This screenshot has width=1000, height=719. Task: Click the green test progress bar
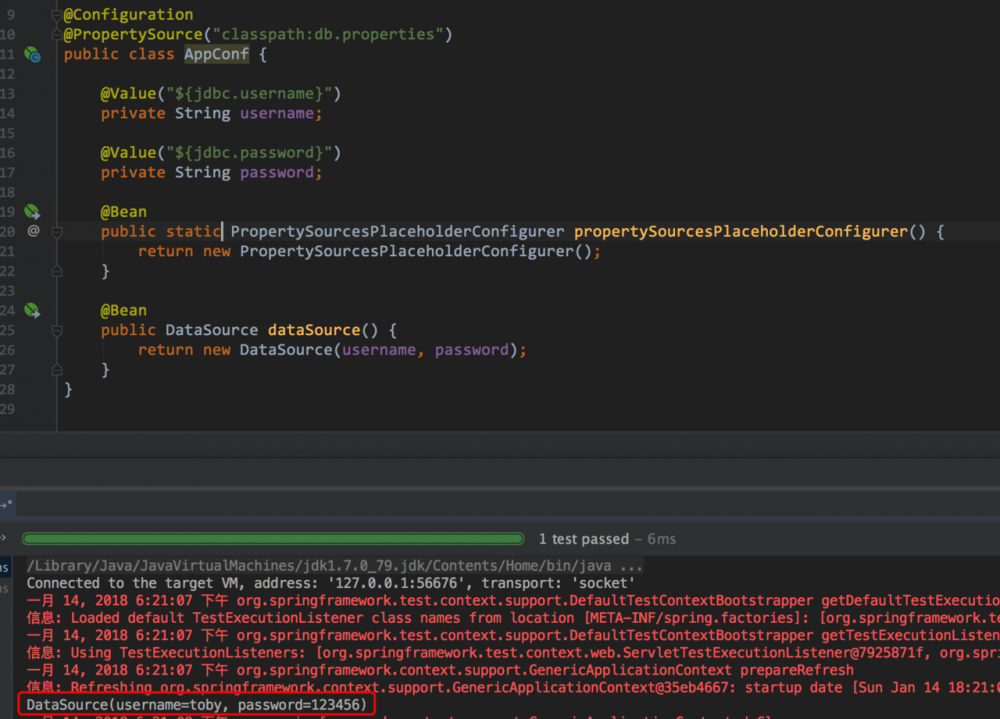point(273,539)
